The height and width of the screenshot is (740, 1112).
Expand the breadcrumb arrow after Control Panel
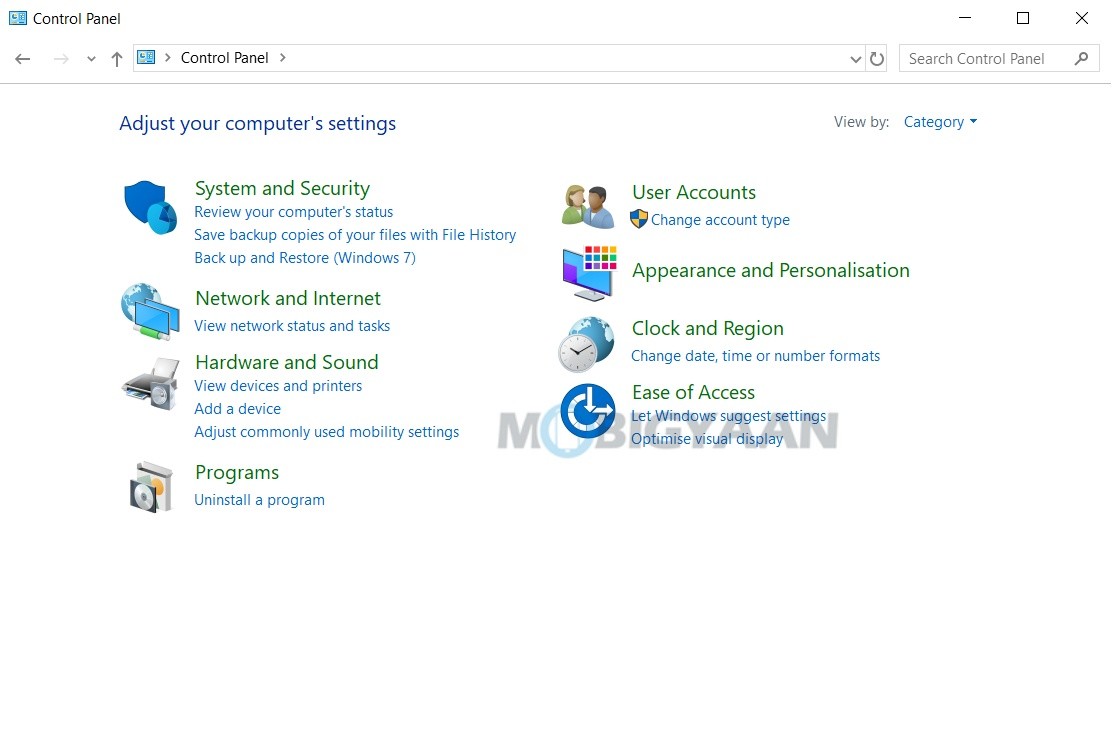[282, 57]
